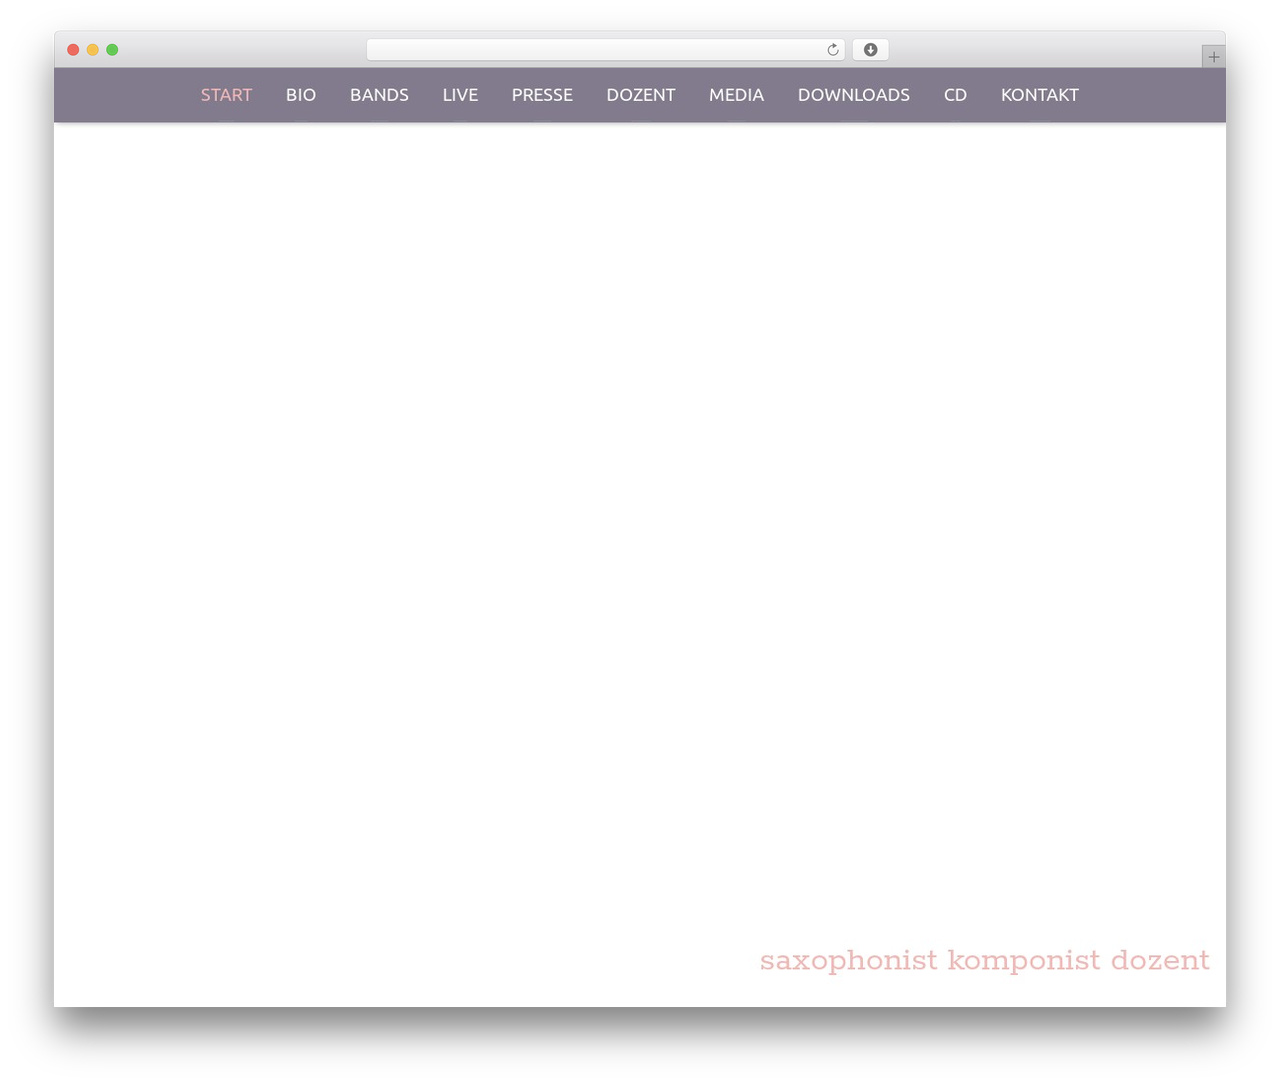This screenshot has width=1280, height=1084.
Task: Open the BANDS section
Action: tap(379, 95)
